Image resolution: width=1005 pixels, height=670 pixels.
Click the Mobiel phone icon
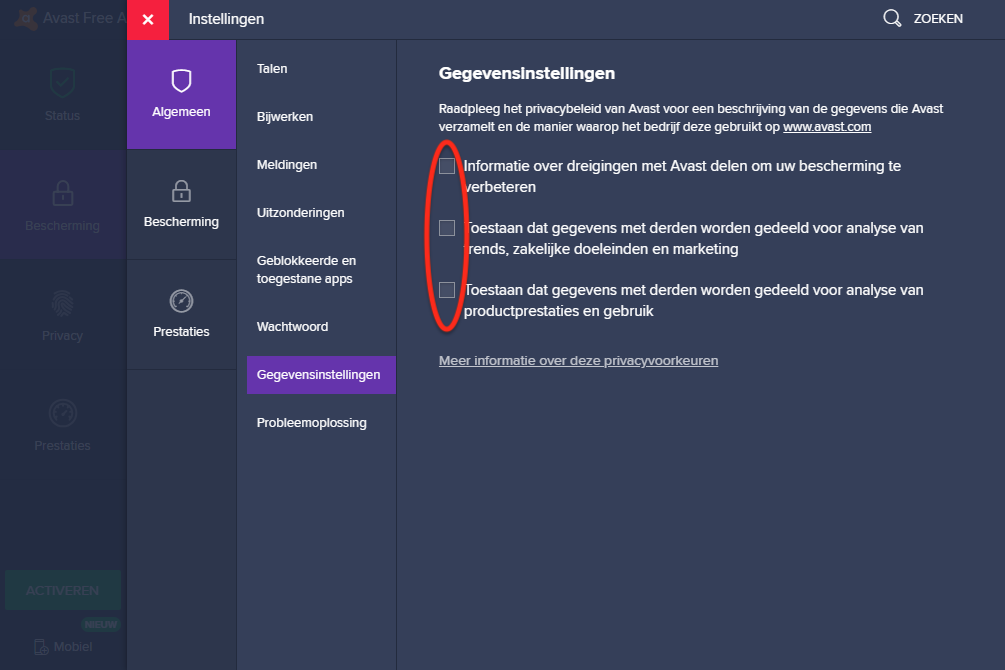pyautogui.click(x=41, y=647)
